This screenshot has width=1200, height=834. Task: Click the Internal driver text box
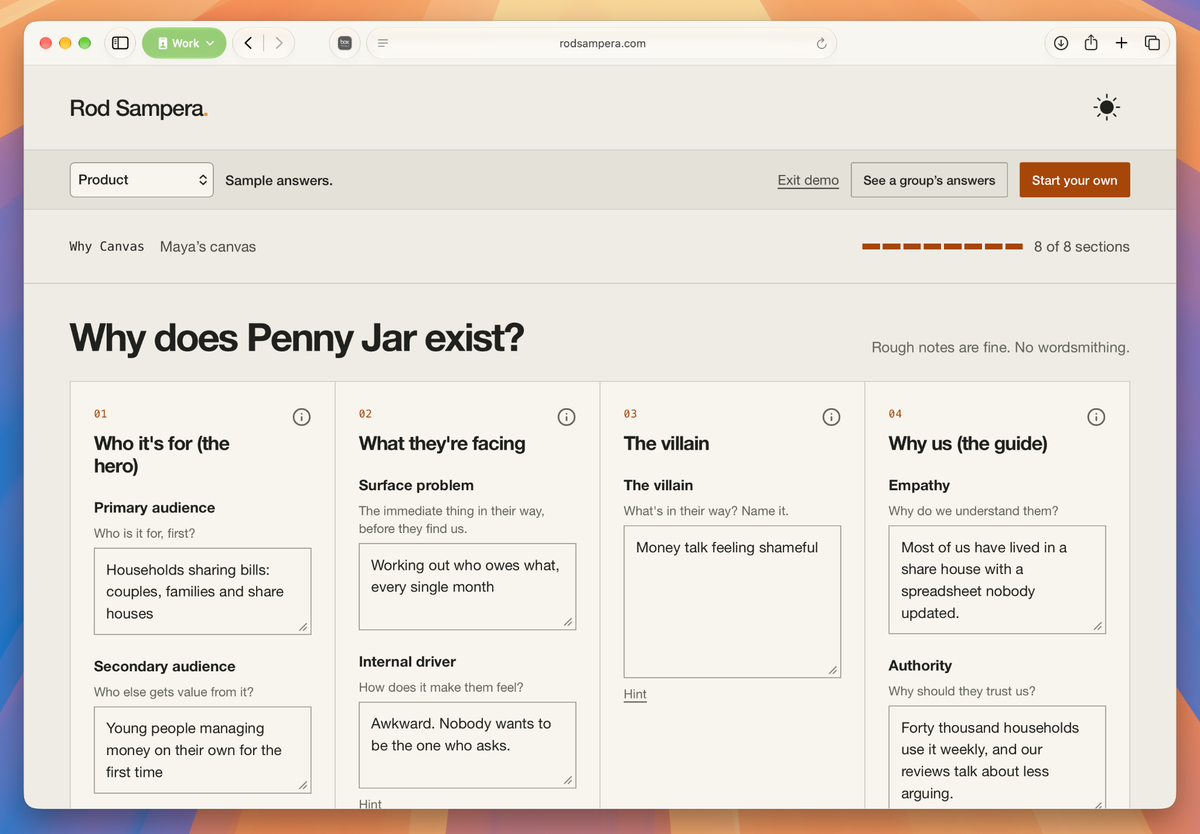pyautogui.click(x=467, y=744)
